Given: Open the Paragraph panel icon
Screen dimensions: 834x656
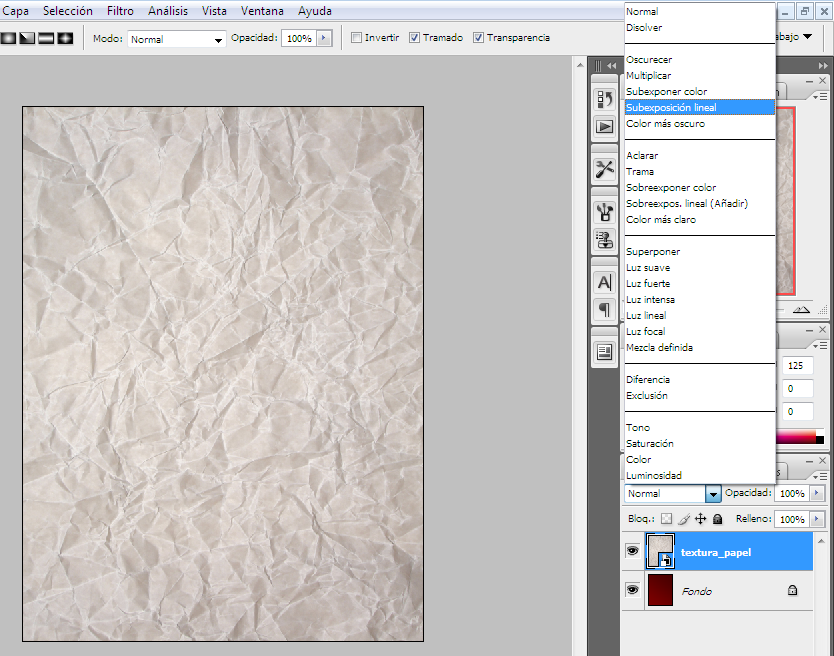Looking at the screenshot, I should 604,310.
